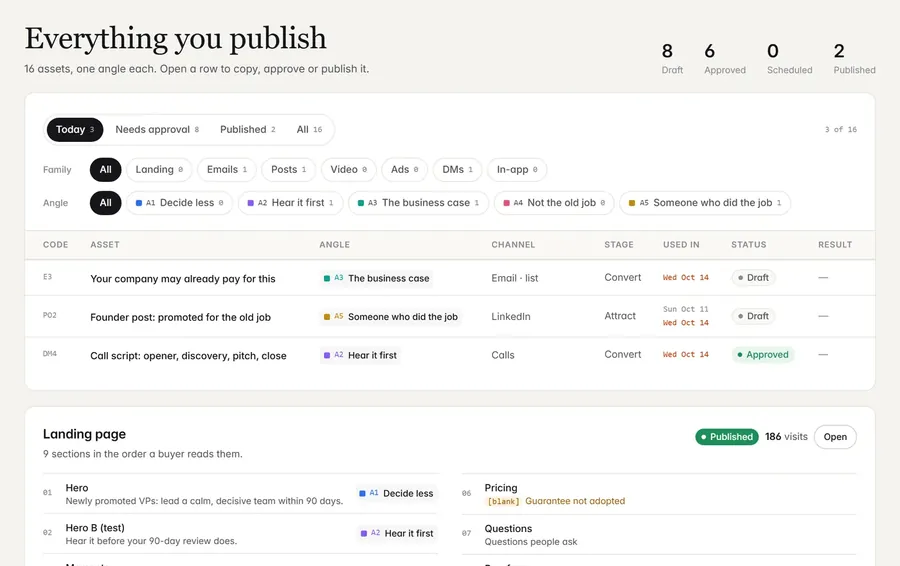Open the 02 Hero B (test) section row
Image resolution: width=900 pixels, height=566 pixels.
click(x=240, y=534)
